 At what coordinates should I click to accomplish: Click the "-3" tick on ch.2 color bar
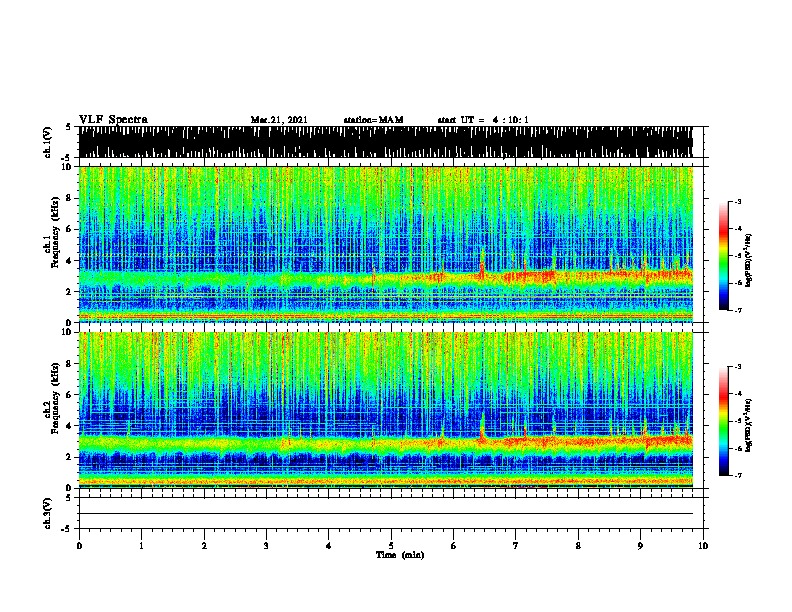(738, 367)
